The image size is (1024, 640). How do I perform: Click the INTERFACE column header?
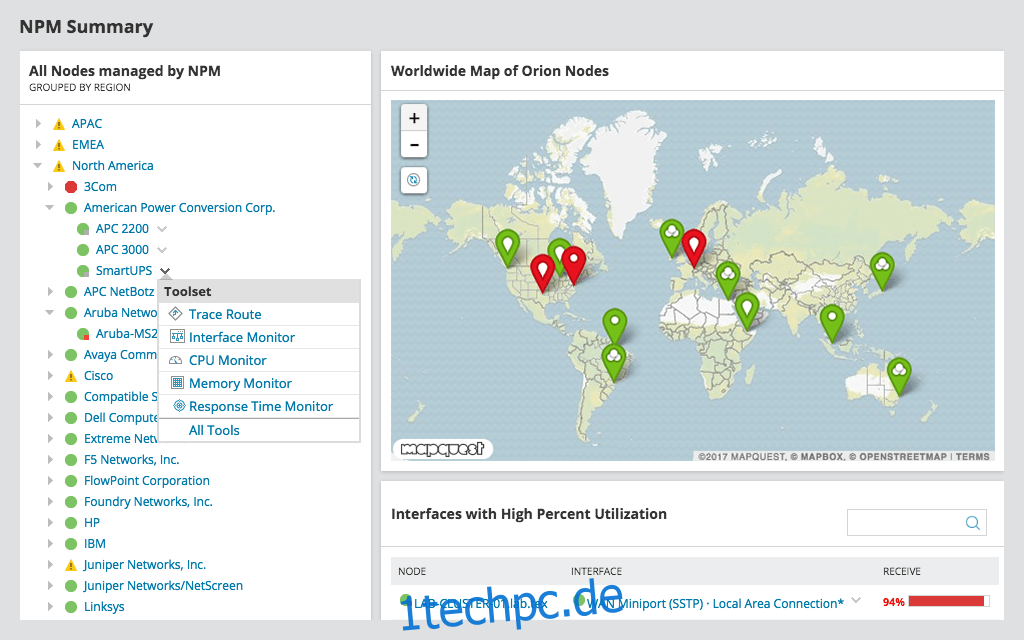[596, 571]
